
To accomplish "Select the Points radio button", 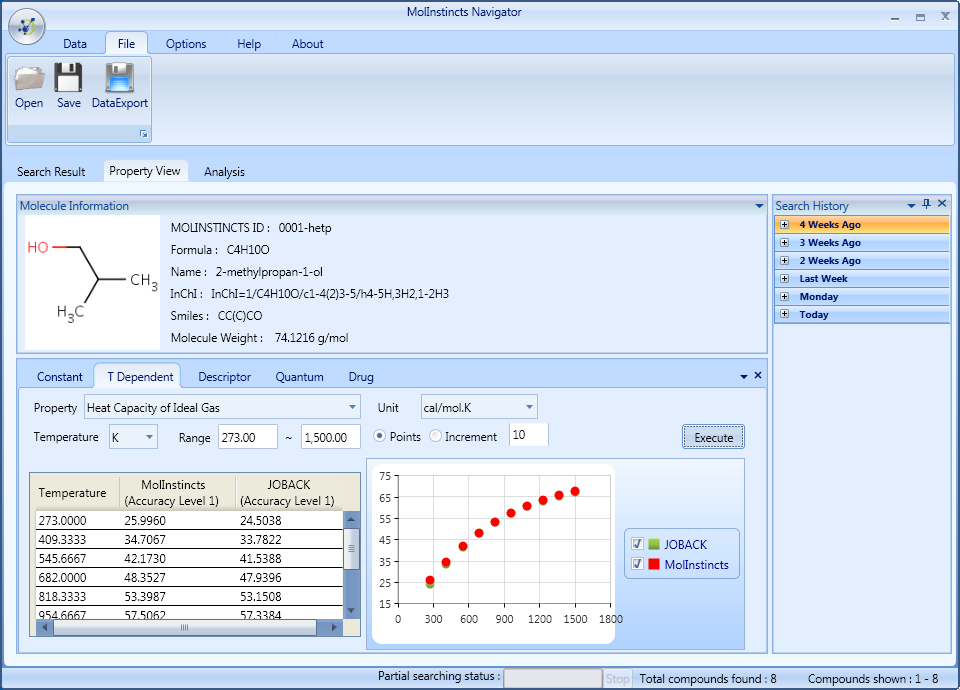I will point(380,436).
